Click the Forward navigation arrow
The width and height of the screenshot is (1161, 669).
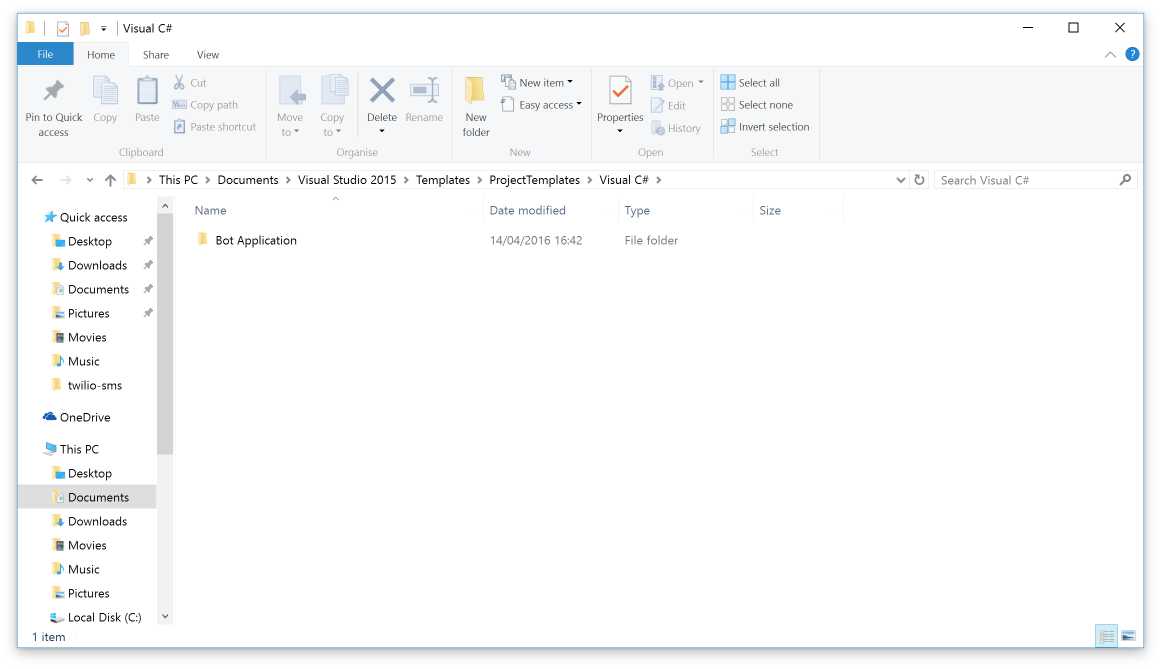click(x=65, y=180)
